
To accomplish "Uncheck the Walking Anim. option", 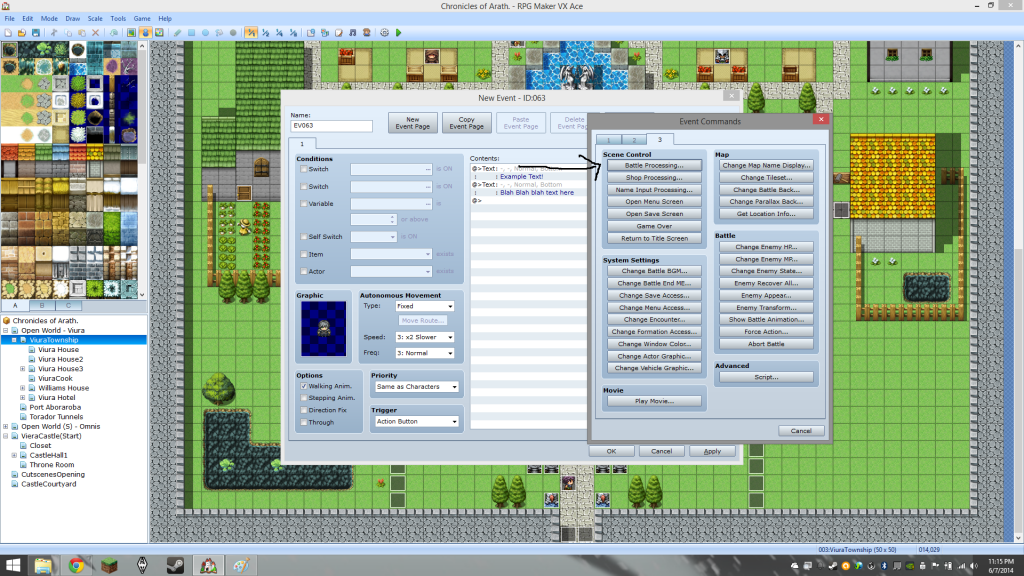I will tap(304, 386).
